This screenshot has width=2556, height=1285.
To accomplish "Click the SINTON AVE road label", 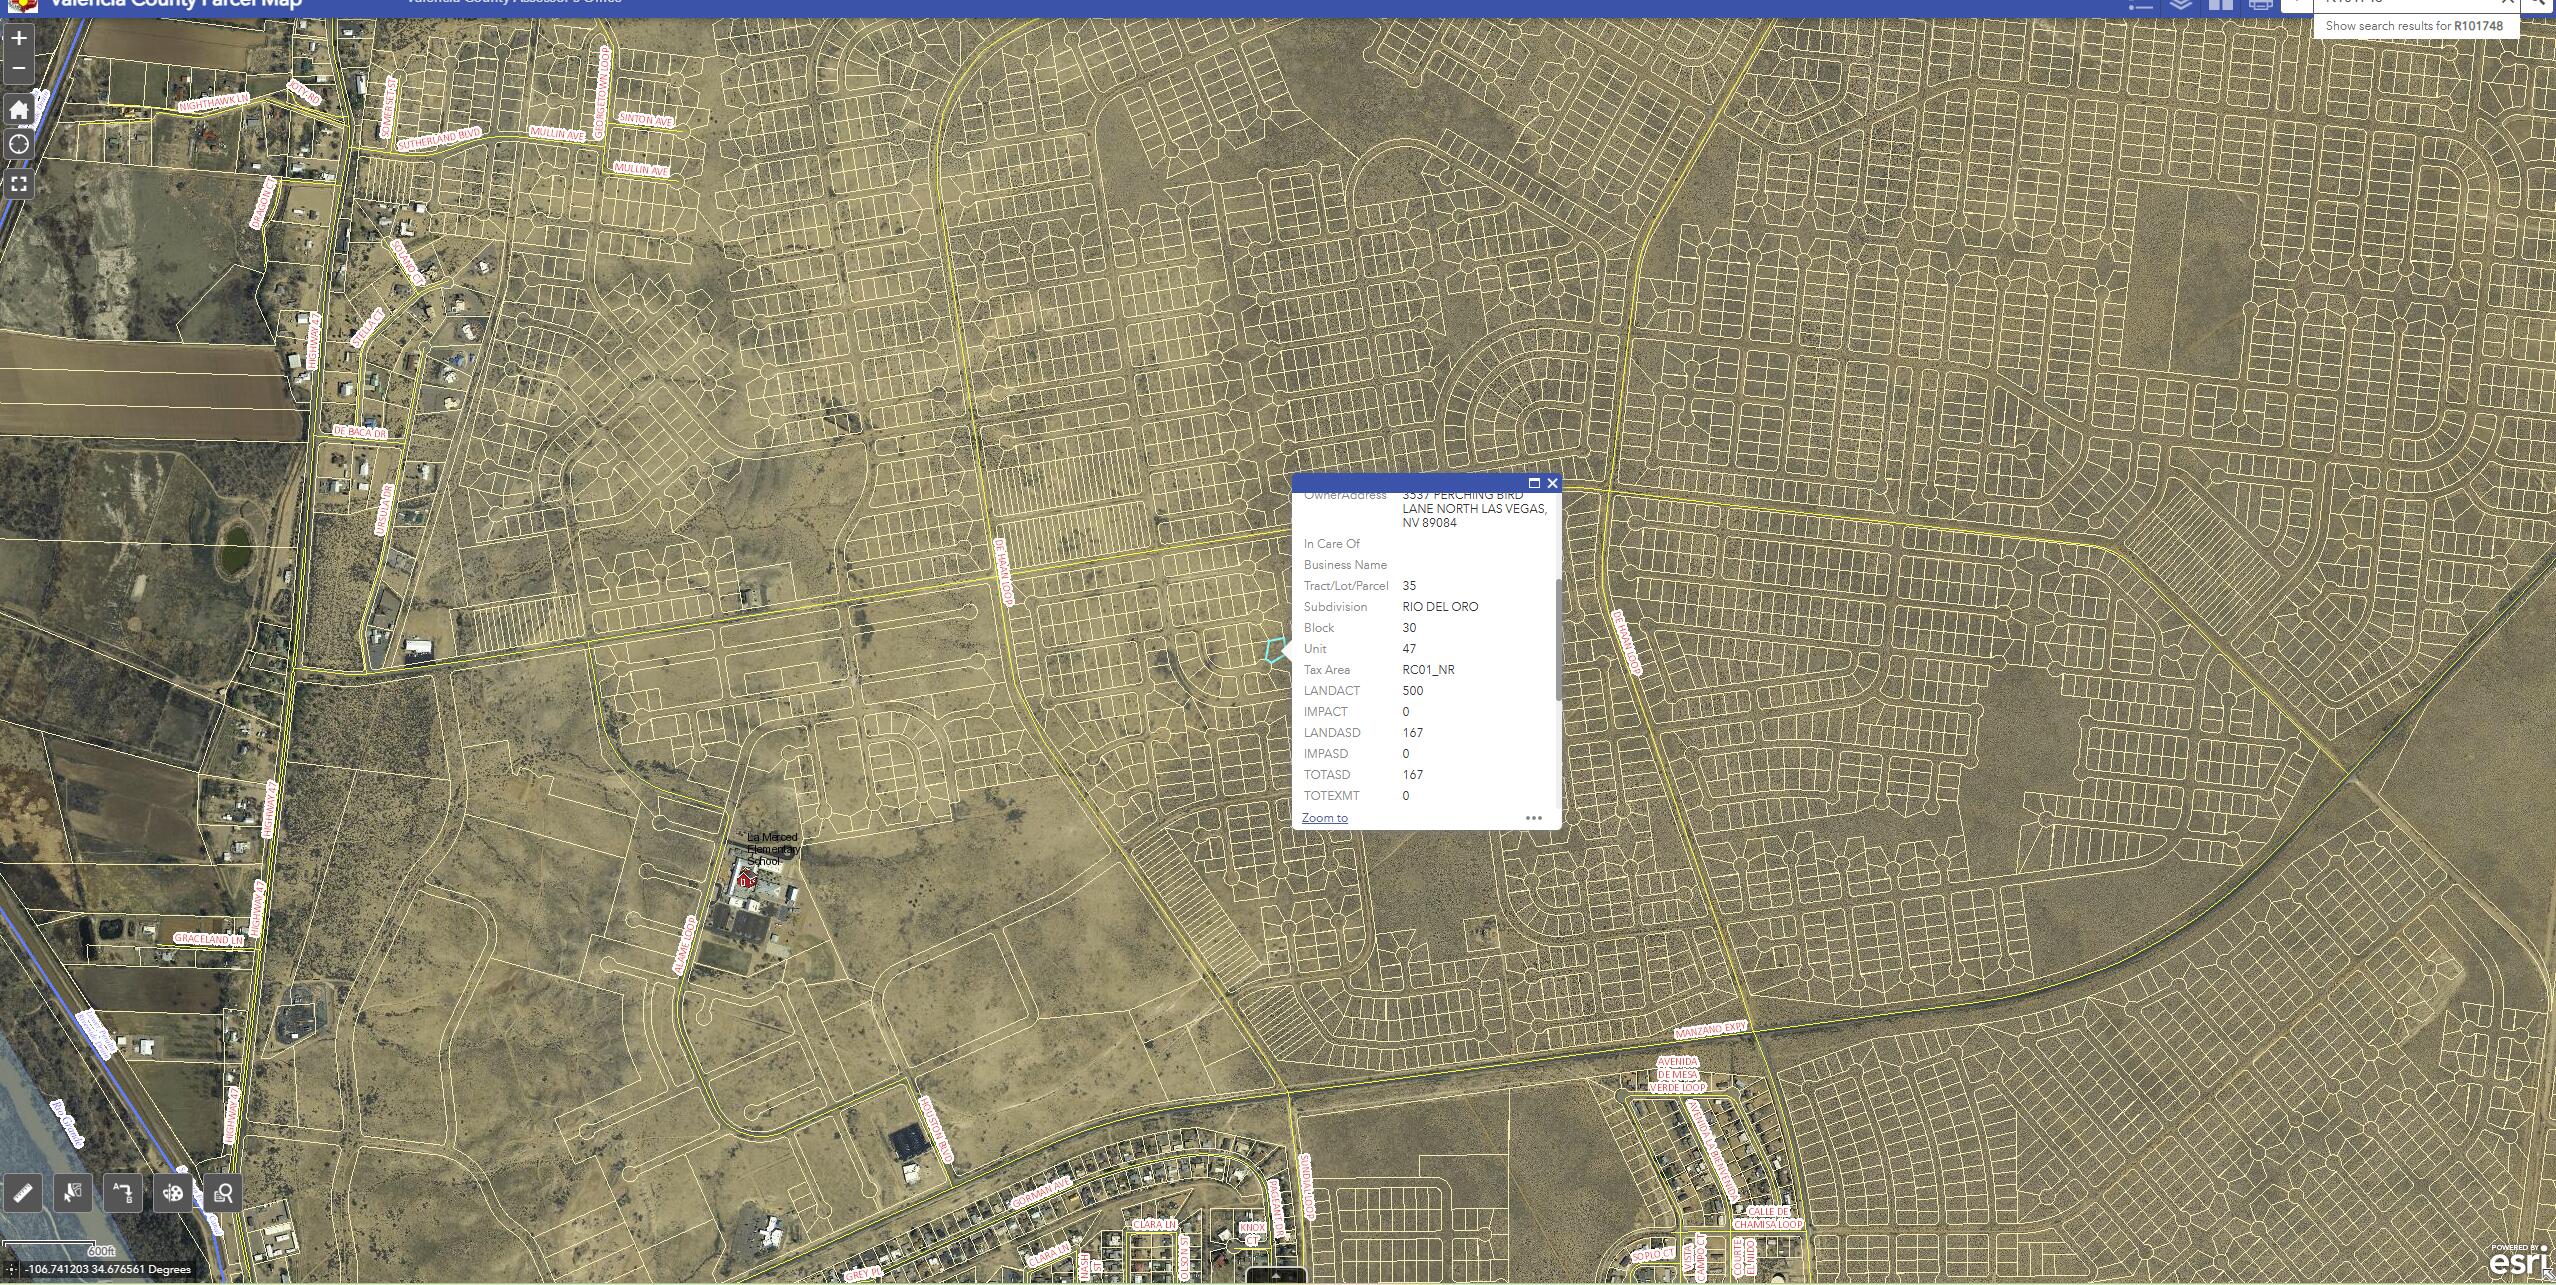I will (x=646, y=120).
